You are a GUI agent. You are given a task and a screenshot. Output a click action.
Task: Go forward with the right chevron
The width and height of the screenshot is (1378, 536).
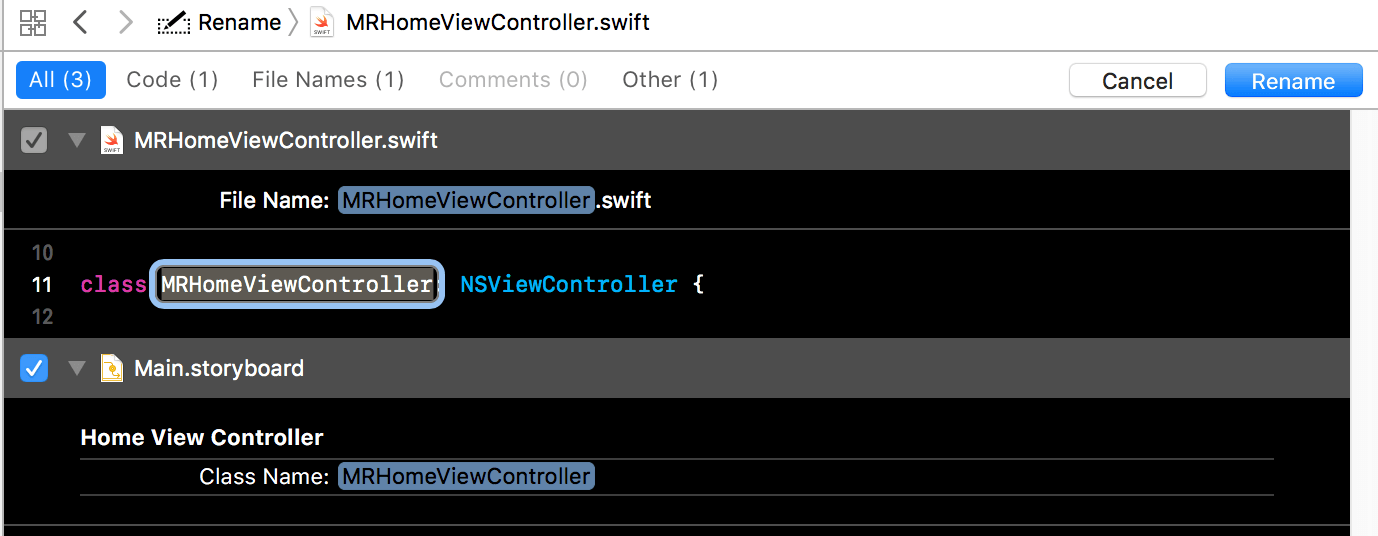click(x=125, y=22)
